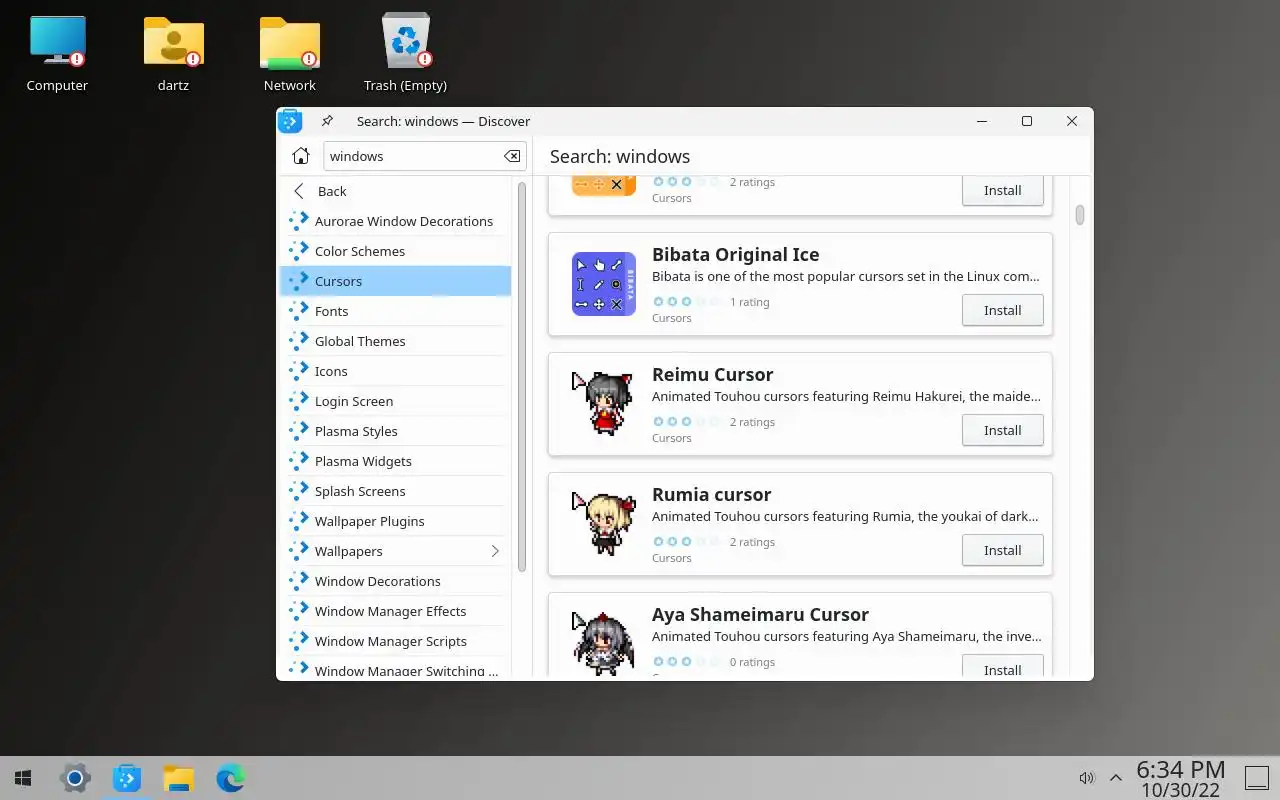Click the pin icon in title bar
The width and height of the screenshot is (1280, 800).
(x=327, y=121)
